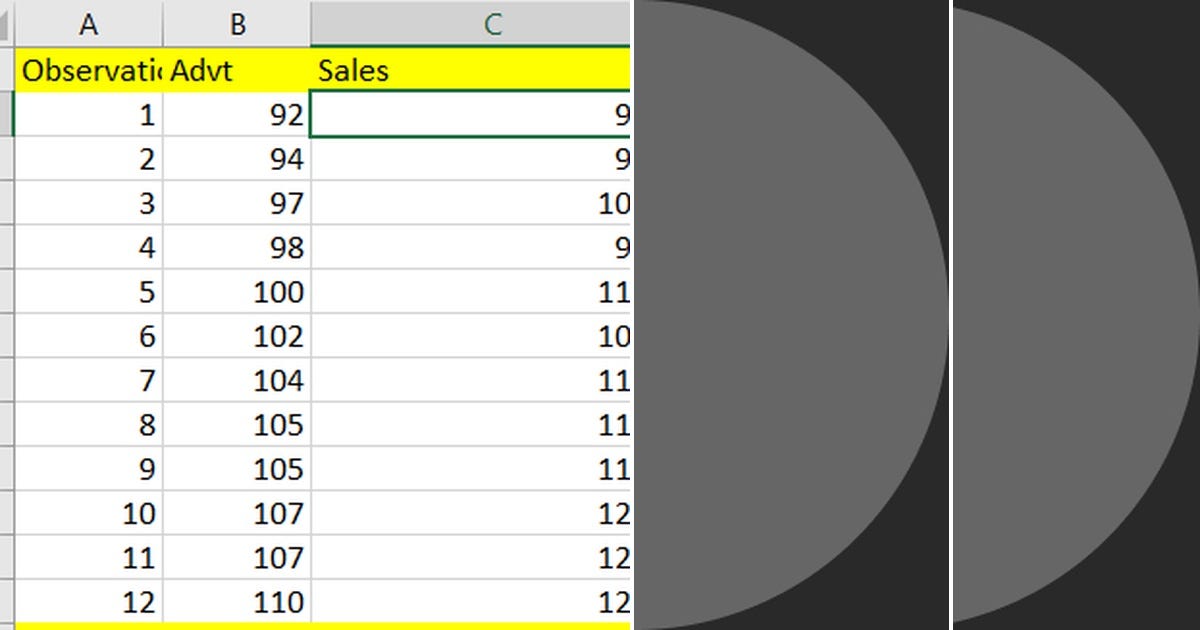Image resolution: width=1200 pixels, height=630 pixels.
Task: Select column A header
Action: pyautogui.click(x=88, y=24)
